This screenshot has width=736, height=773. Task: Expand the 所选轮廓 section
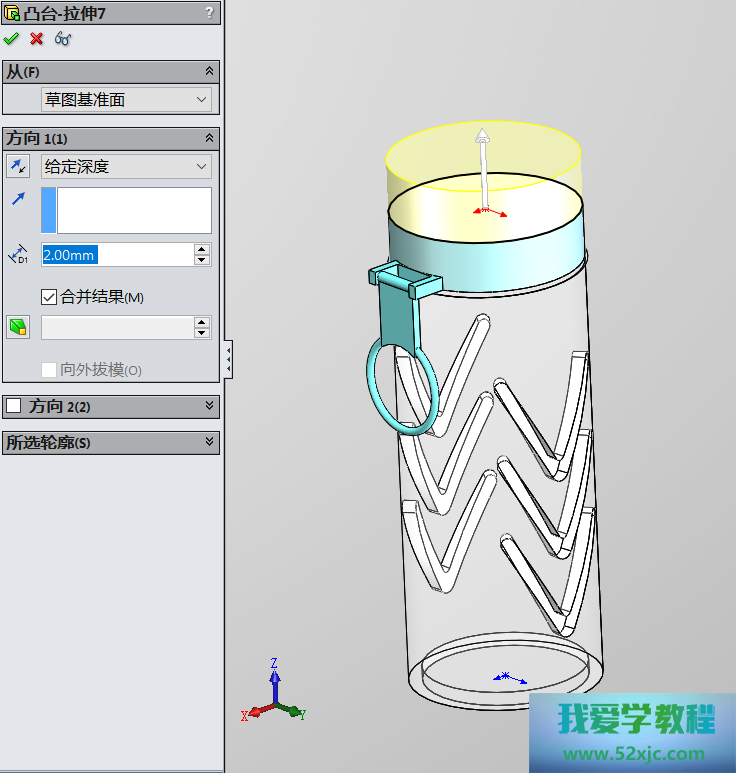coord(209,442)
